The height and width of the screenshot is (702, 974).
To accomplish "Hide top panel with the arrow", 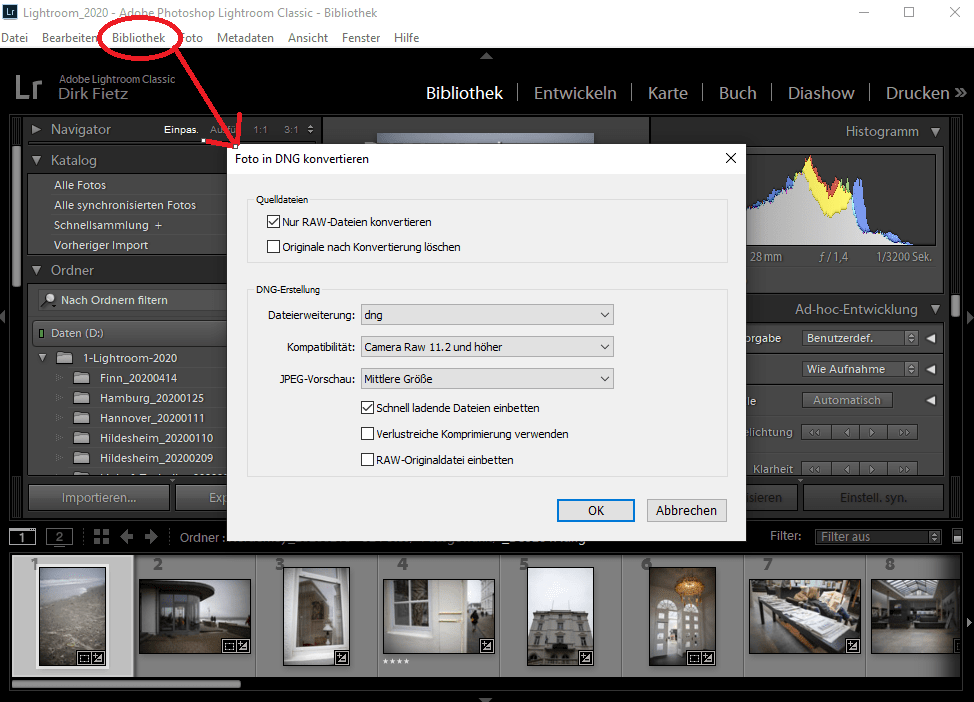I will (x=486, y=56).
